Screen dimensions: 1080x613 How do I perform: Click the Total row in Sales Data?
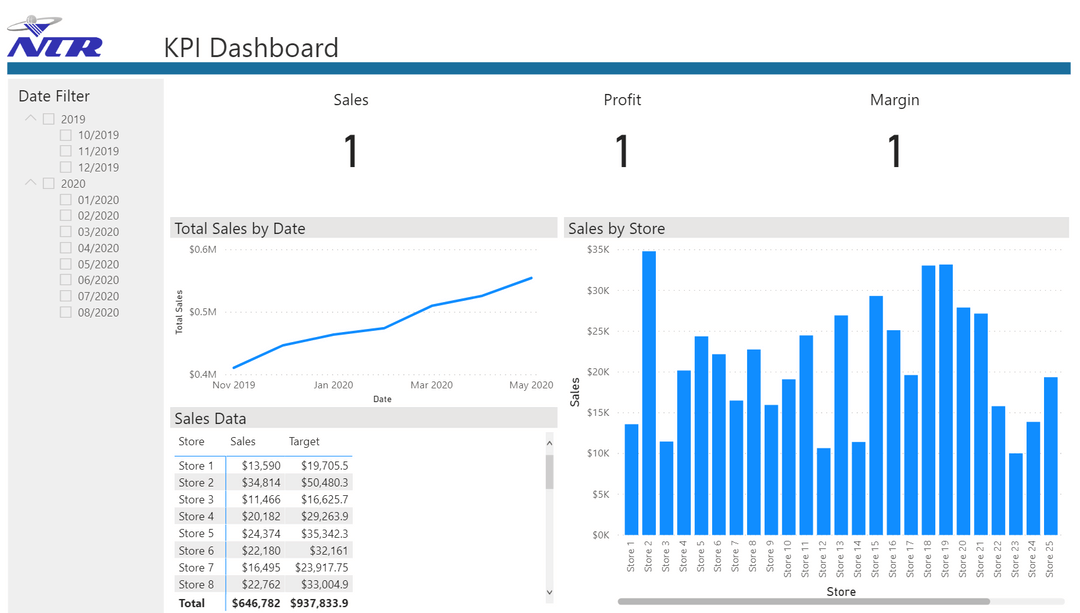tap(260, 602)
